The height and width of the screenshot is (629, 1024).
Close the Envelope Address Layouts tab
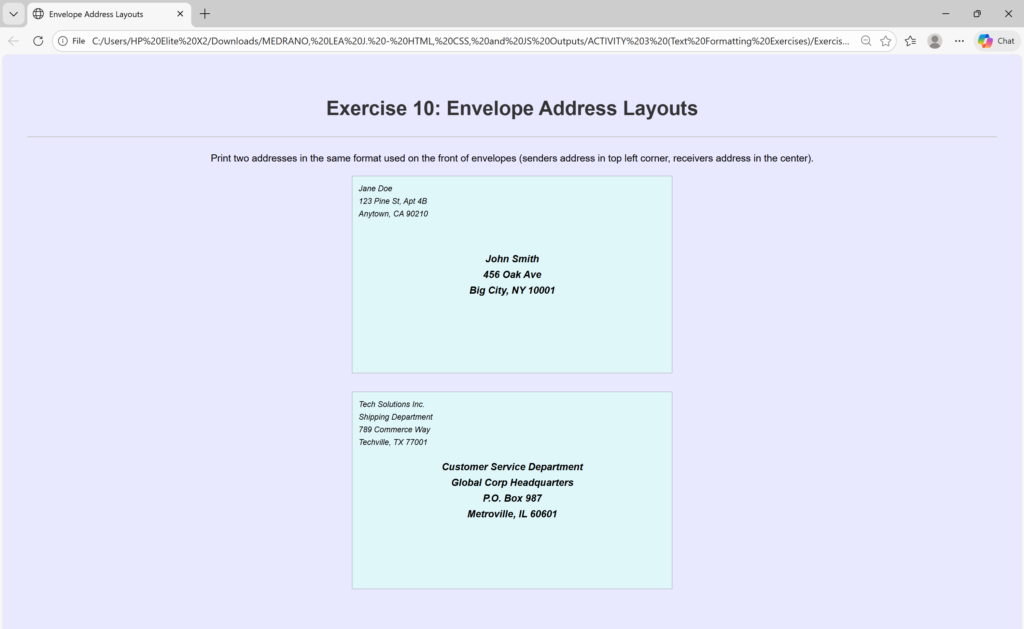click(x=178, y=14)
